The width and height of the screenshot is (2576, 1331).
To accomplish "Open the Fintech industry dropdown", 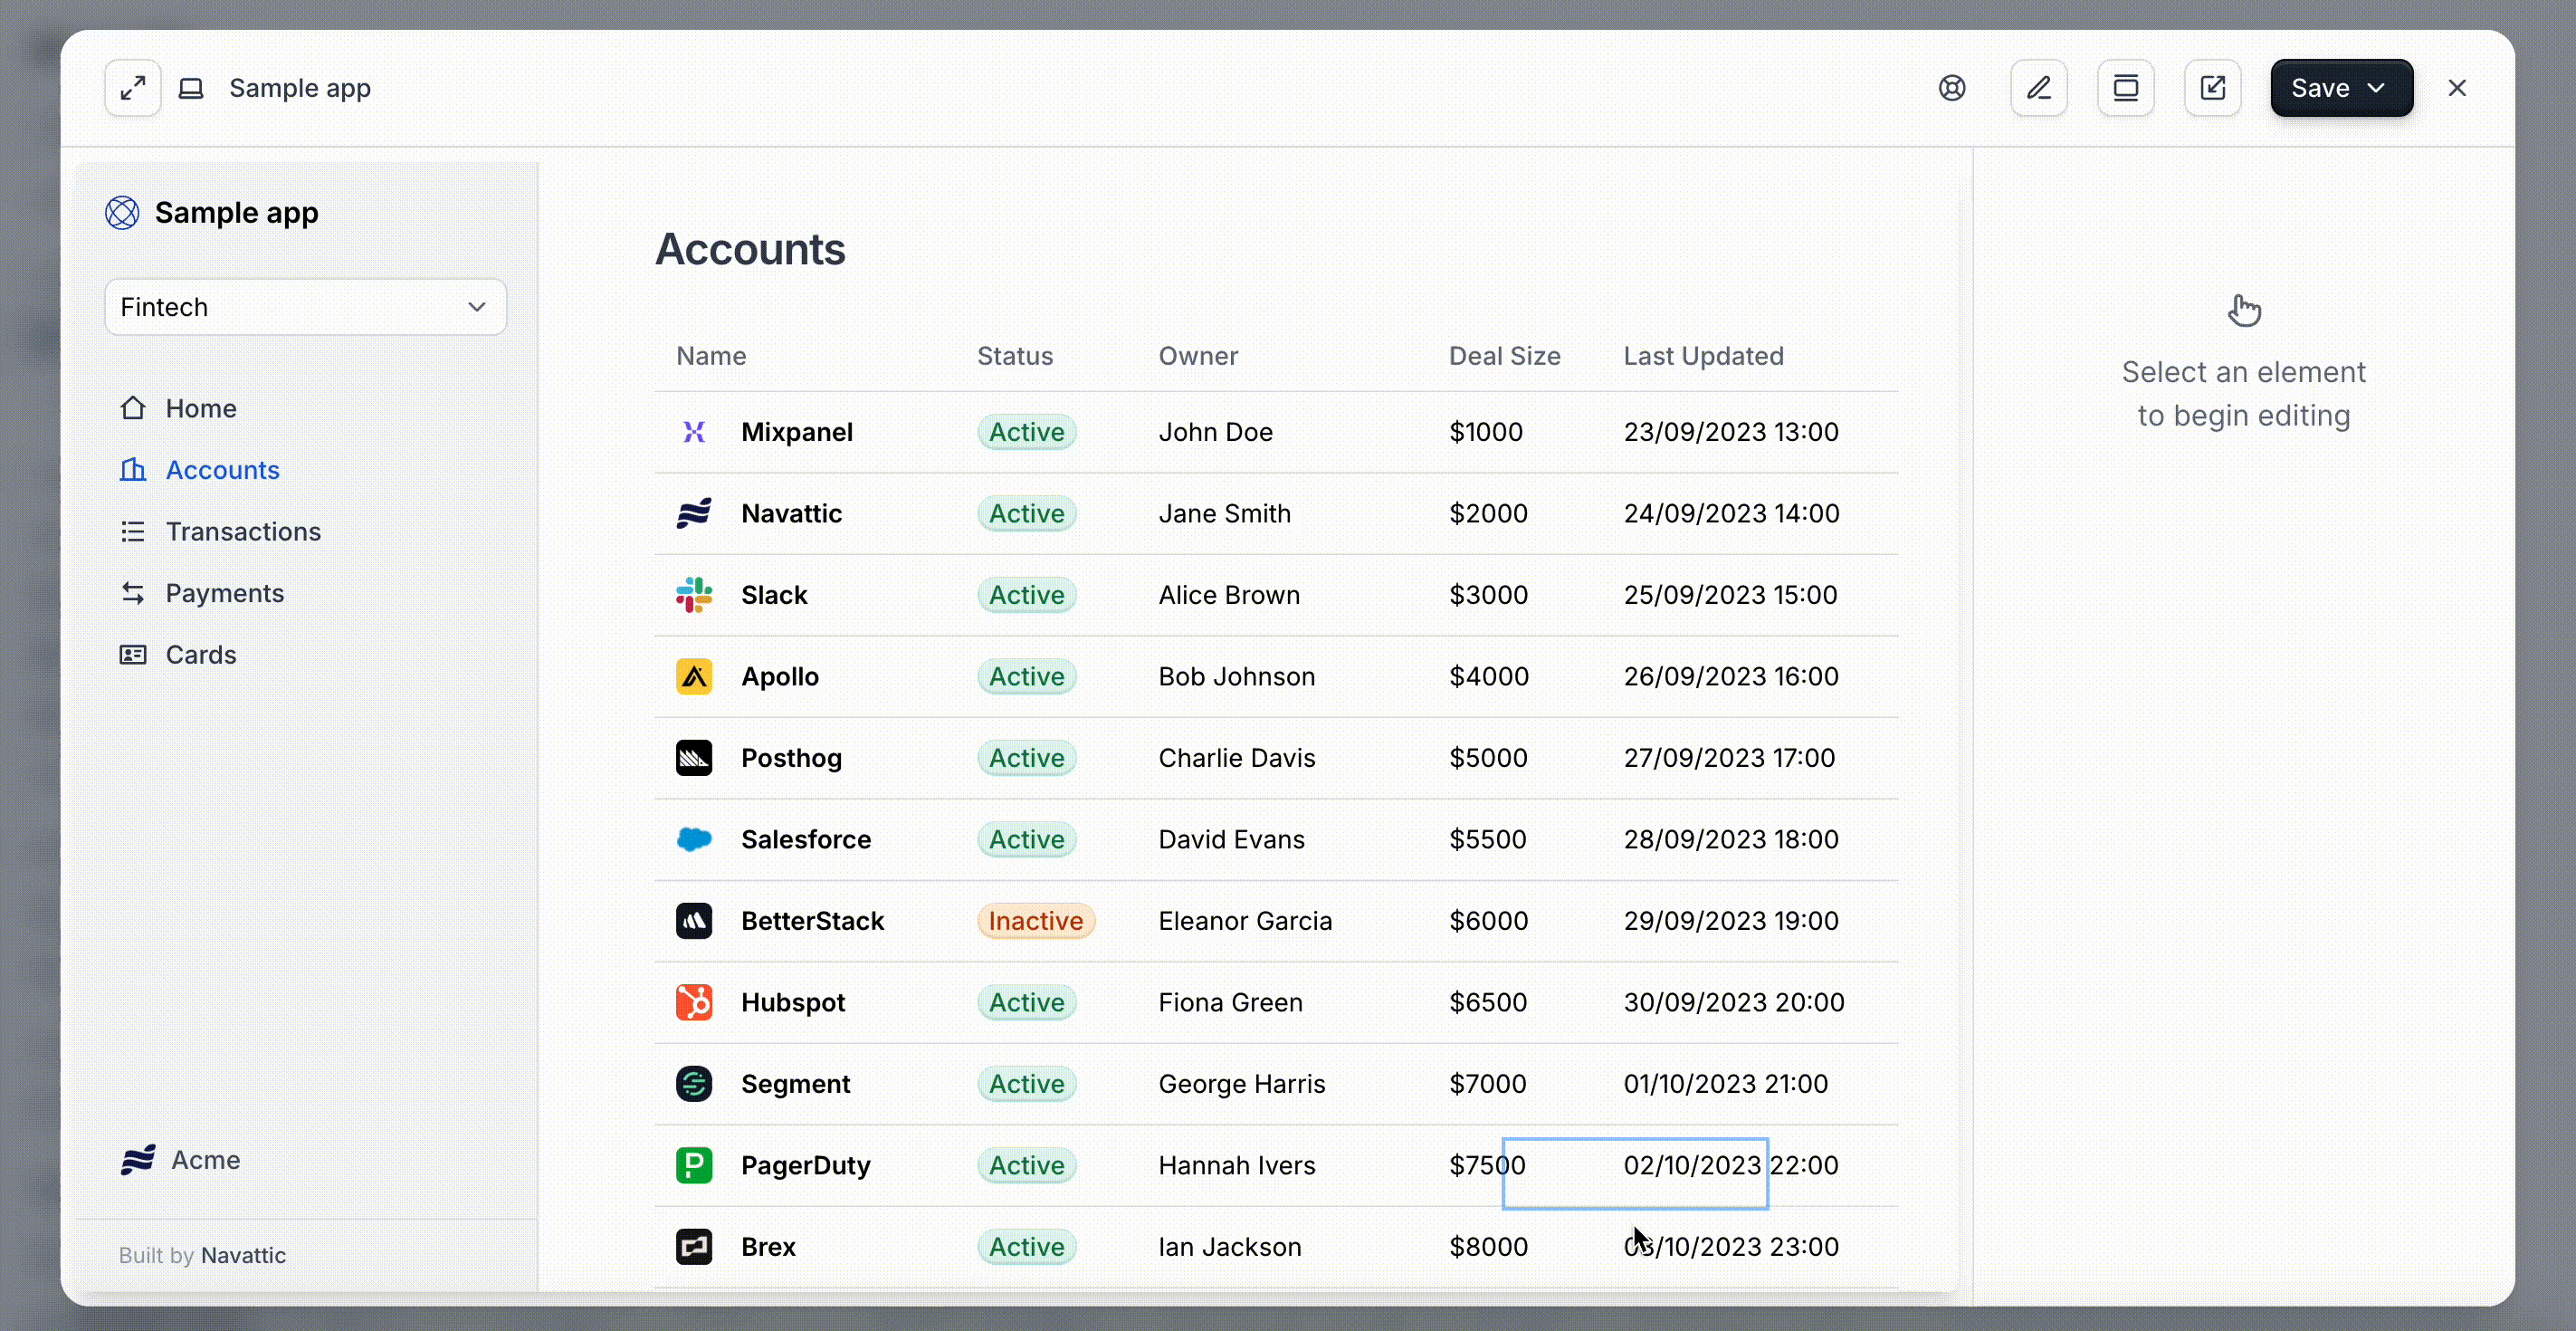I will 305,307.
